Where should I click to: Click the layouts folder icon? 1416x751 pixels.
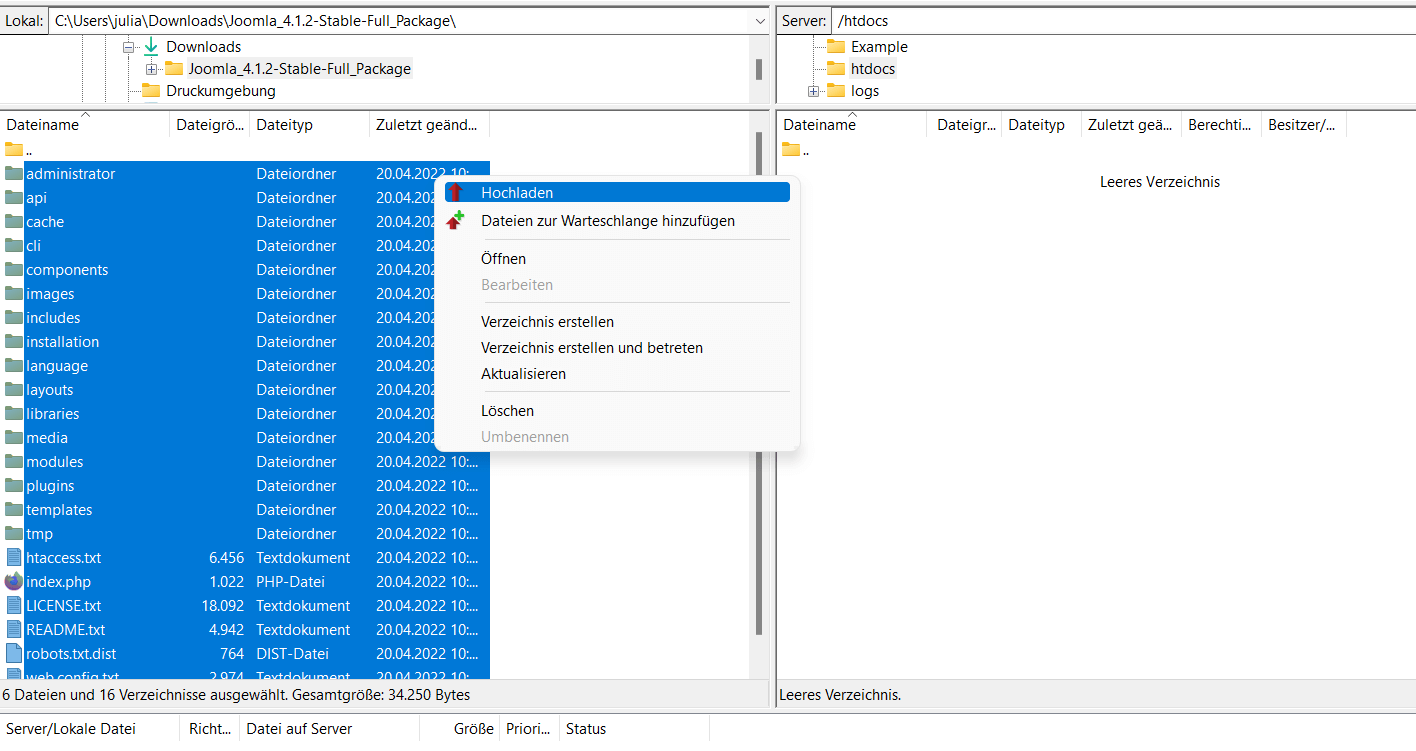(x=14, y=389)
